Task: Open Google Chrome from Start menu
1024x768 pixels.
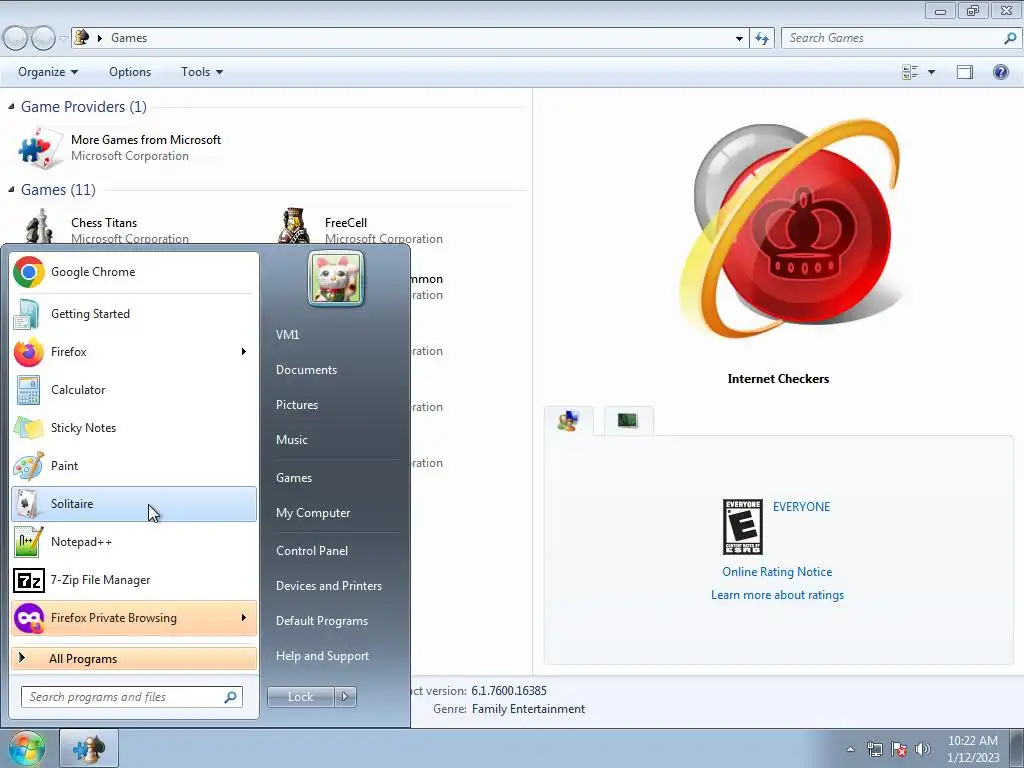Action: point(134,272)
